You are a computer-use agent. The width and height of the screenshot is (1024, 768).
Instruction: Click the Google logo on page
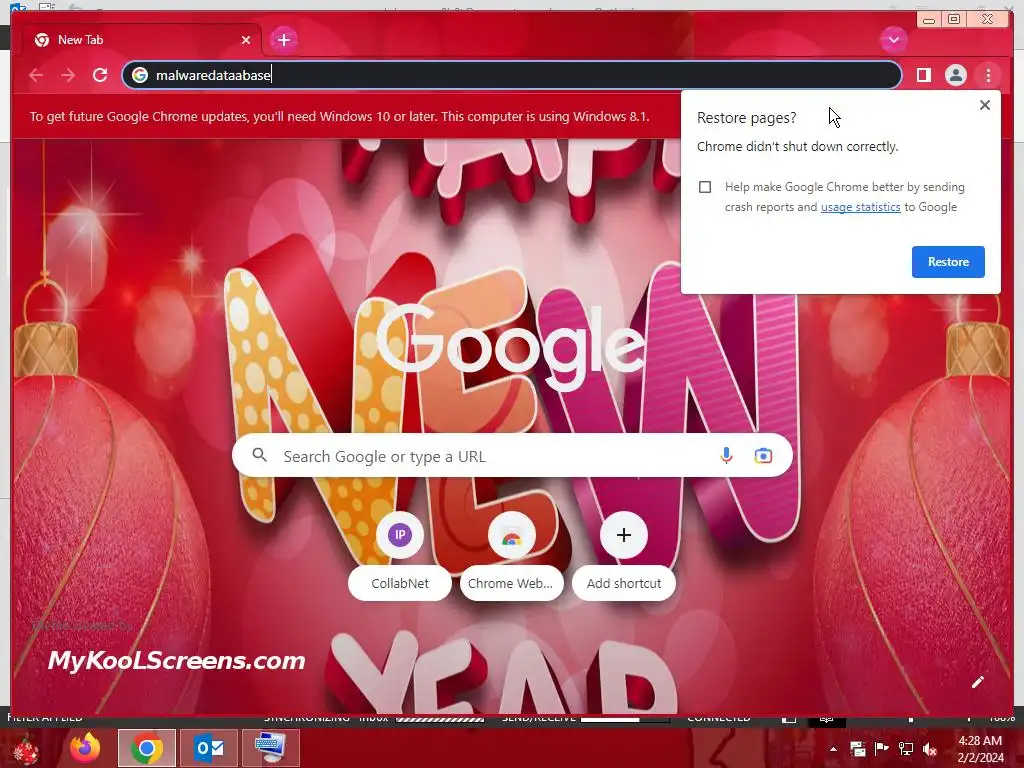click(x=511, y=347)
